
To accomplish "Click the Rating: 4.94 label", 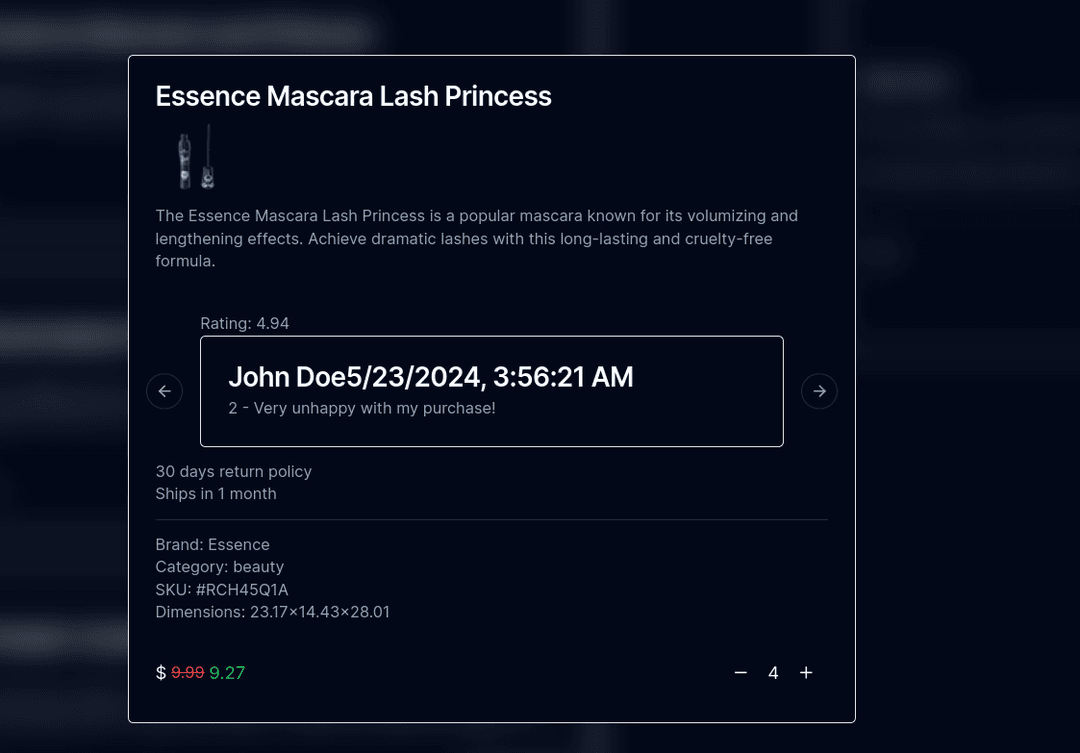I will click(245, 323).
